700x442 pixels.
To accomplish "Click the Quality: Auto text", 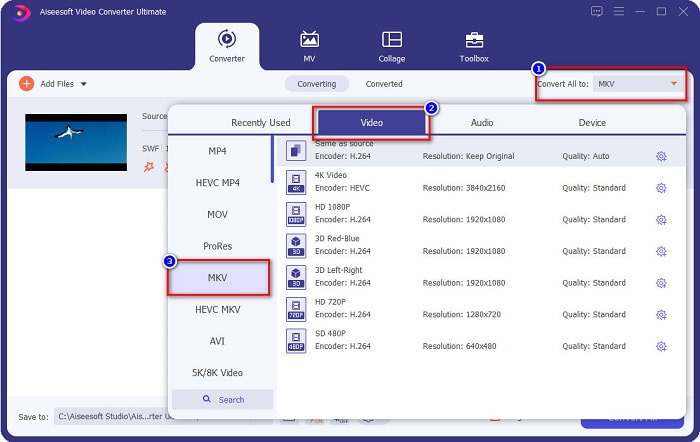I will click(586, 156).
